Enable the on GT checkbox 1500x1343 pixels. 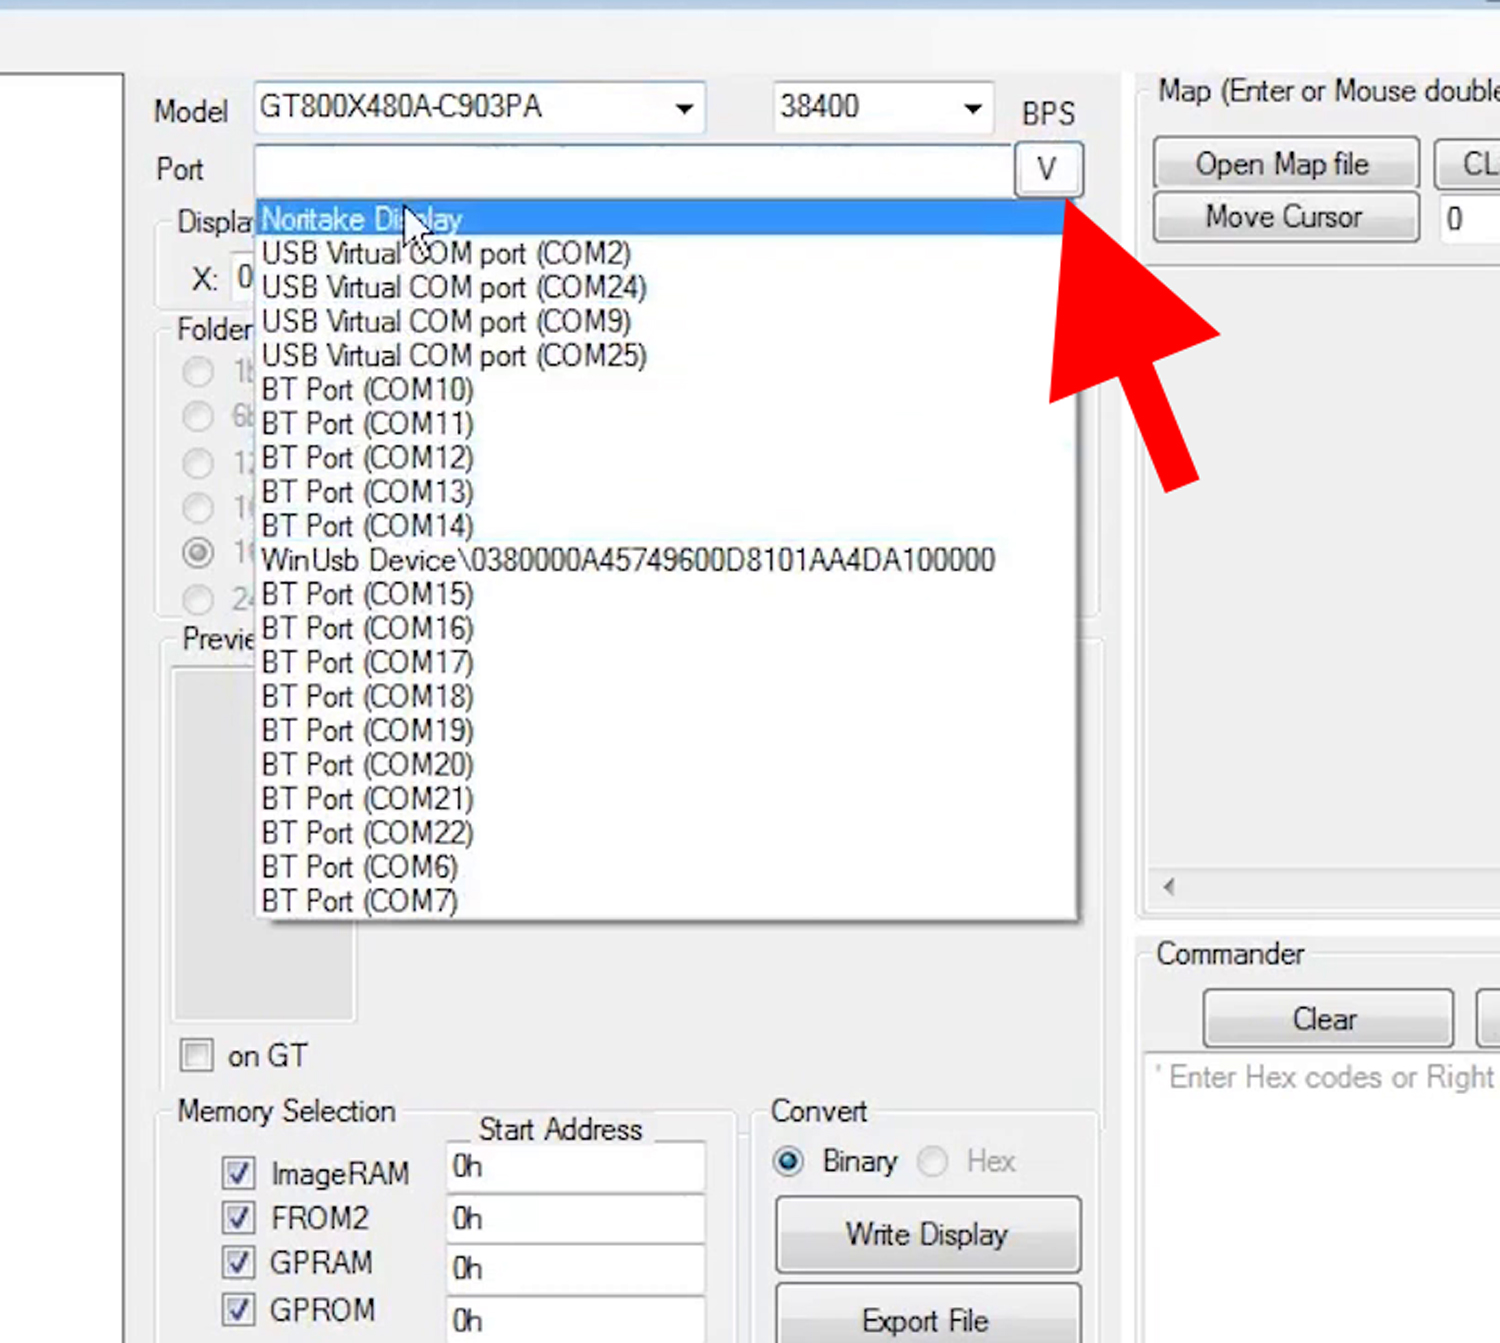pyautogui.click(x=197, y=1055)
